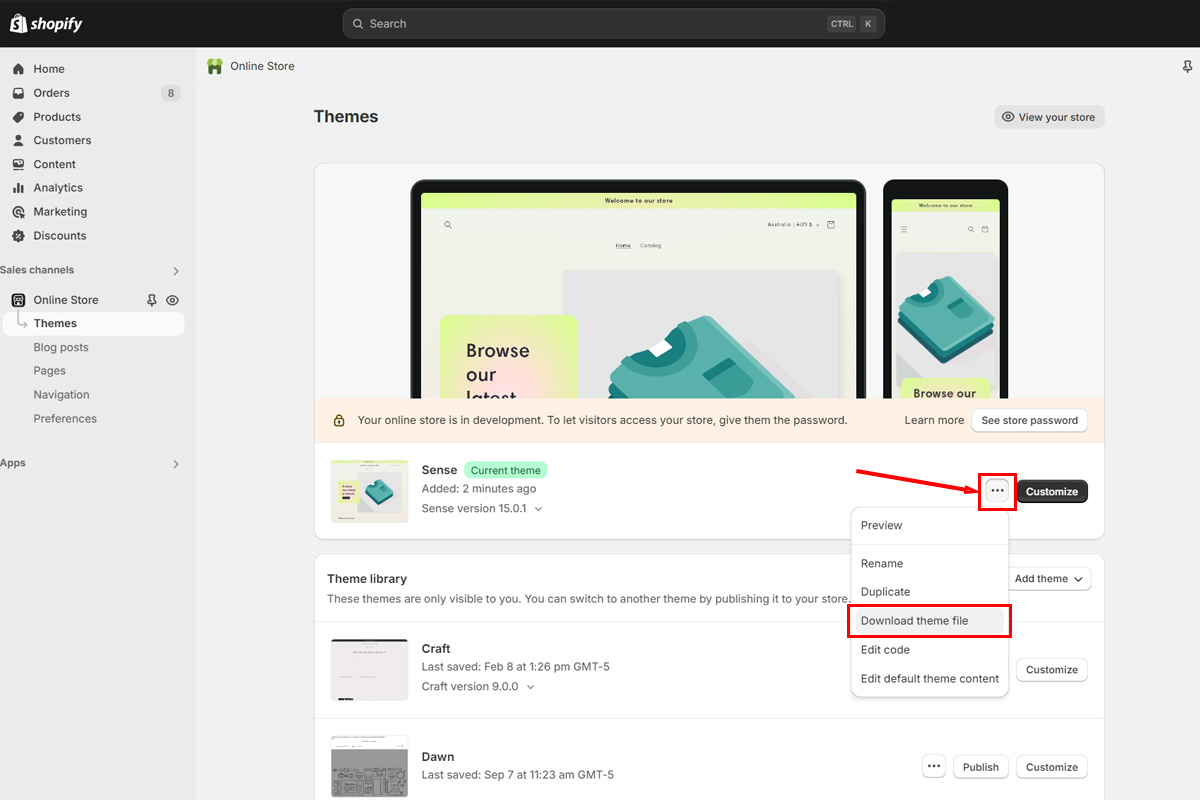Screen dimensions: 1200x800
Task: Click the Theme library heading
Action: pyautogui.click(x=367, y=579)
